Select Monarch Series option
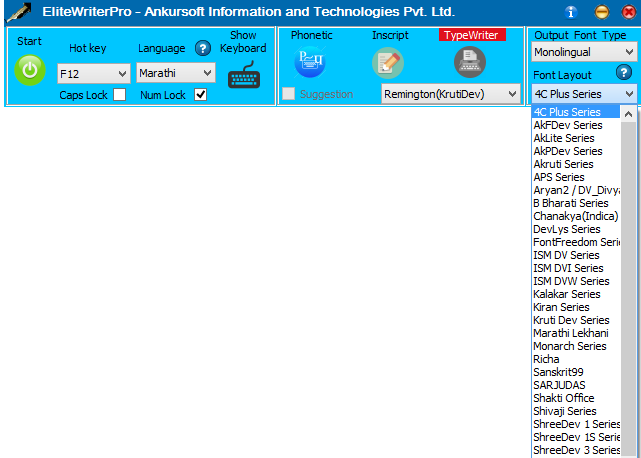Screen dimensions: 641x458 point(576,346)
